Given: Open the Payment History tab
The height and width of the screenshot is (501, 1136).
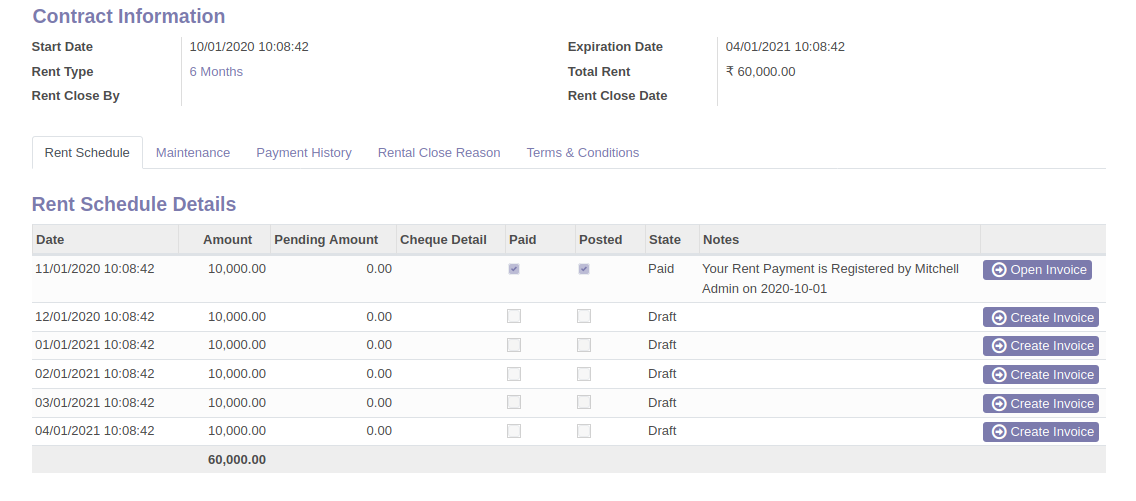Looking at the screenshot, I should pos(304,153).
